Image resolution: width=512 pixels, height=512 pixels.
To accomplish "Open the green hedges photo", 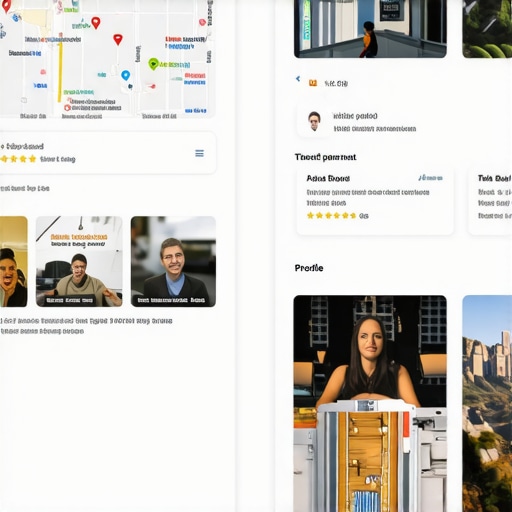I will click(x=487, y=29).
